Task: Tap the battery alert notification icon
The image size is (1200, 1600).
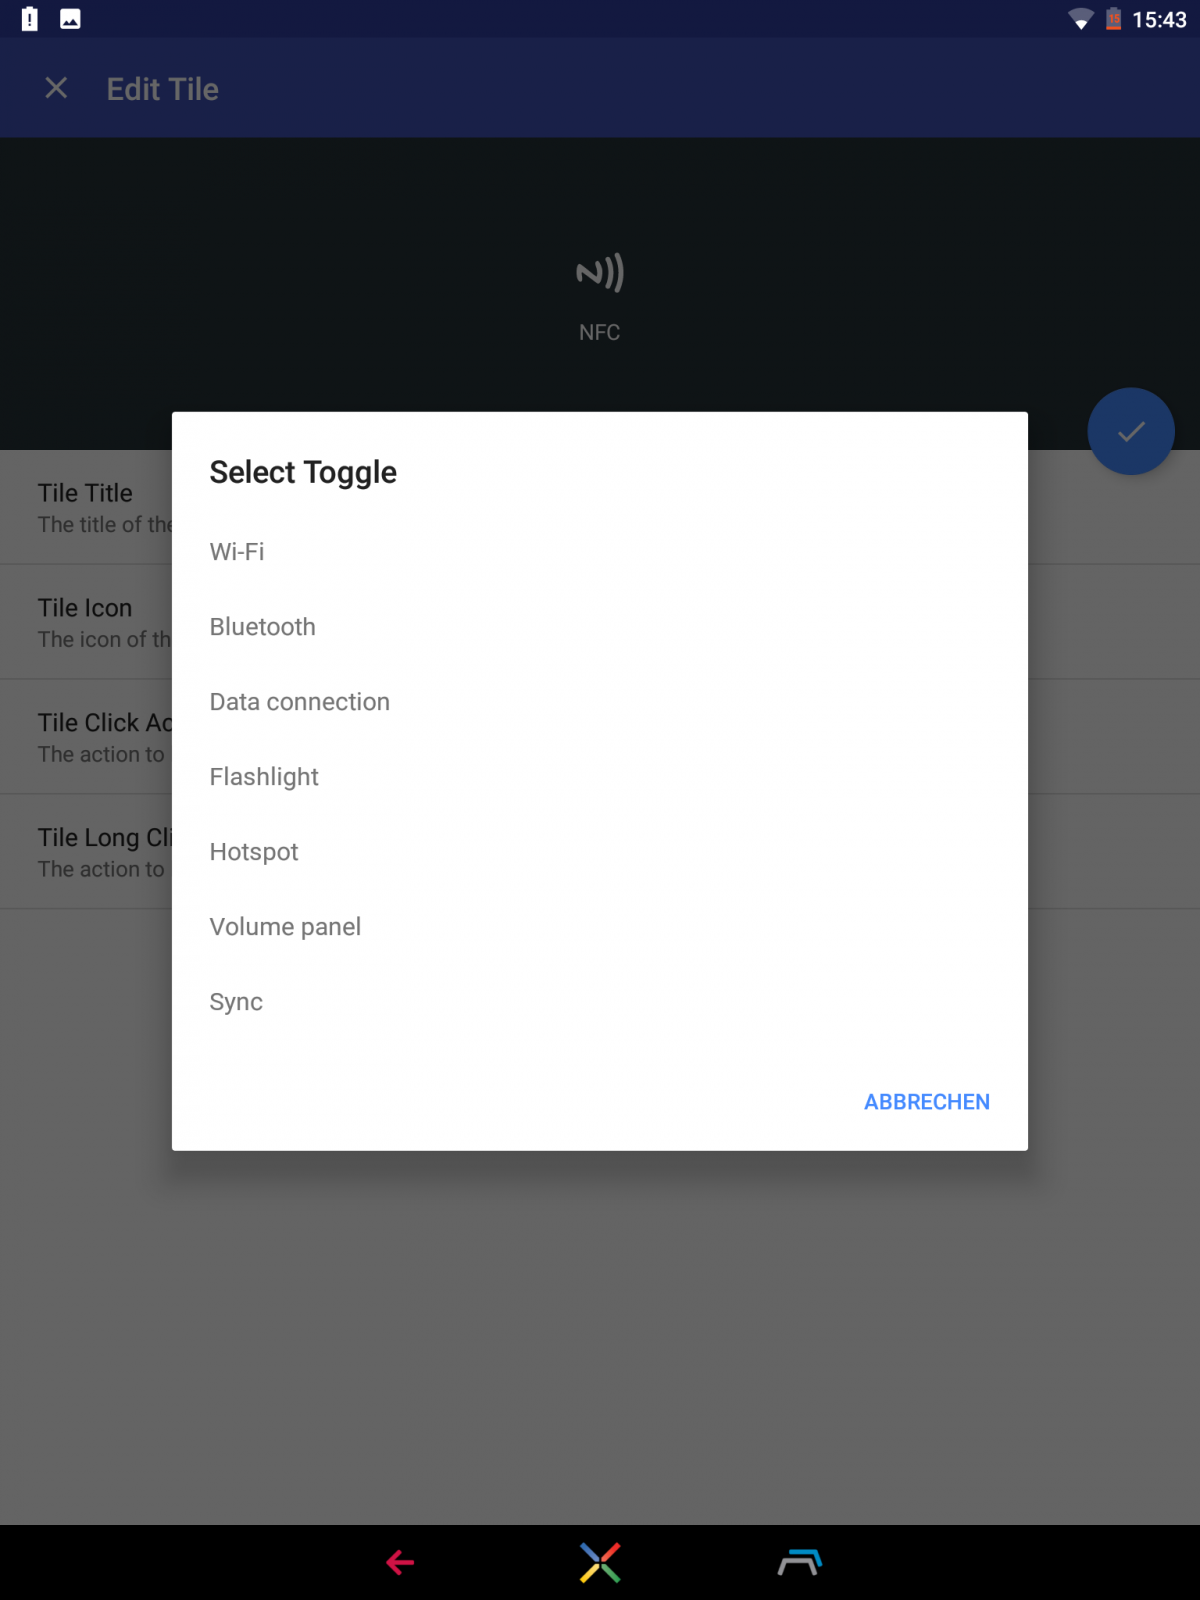Action: click(30, 19)
